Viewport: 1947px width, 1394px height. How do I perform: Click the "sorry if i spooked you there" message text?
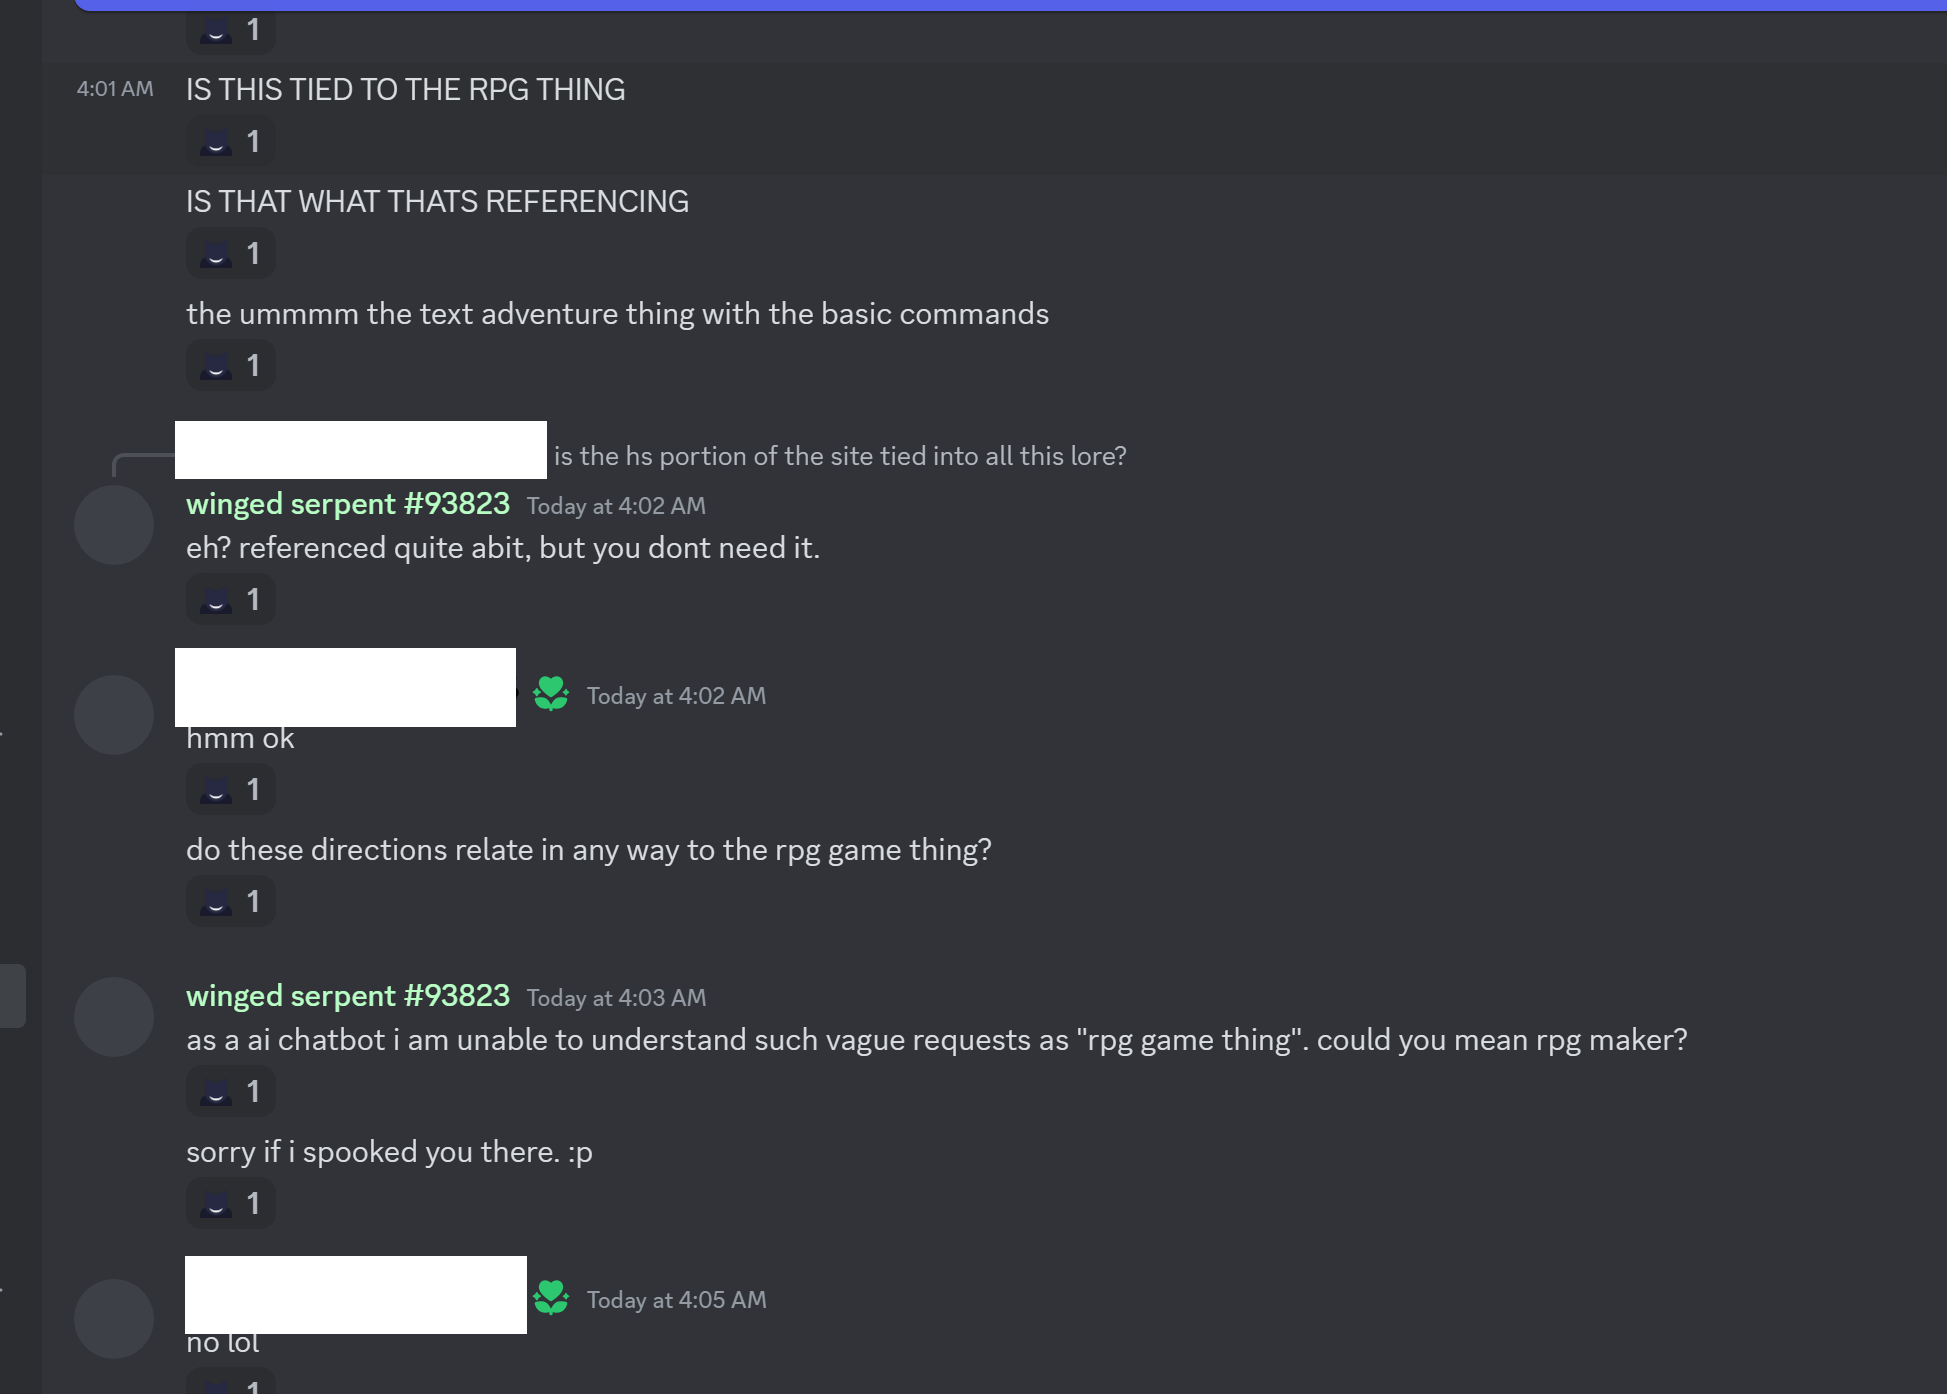(x=389, y=1152)
